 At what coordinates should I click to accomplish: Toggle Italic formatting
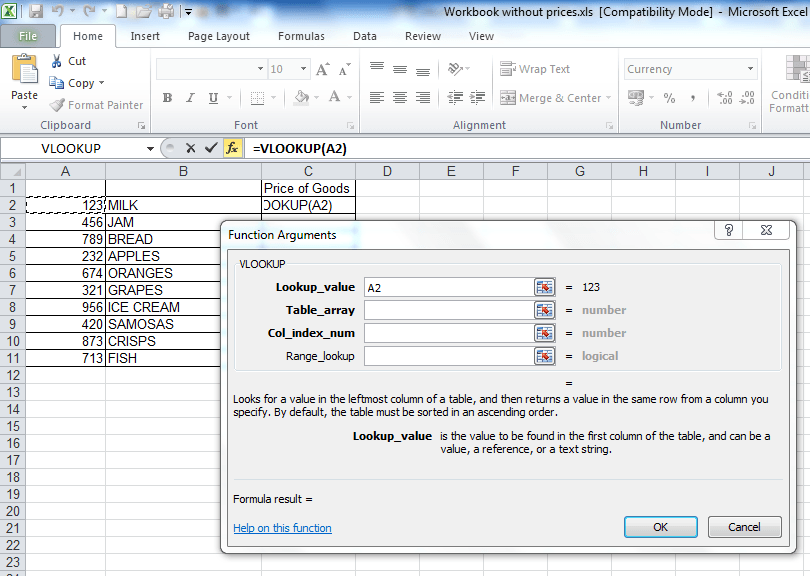(x=190, y=98)
